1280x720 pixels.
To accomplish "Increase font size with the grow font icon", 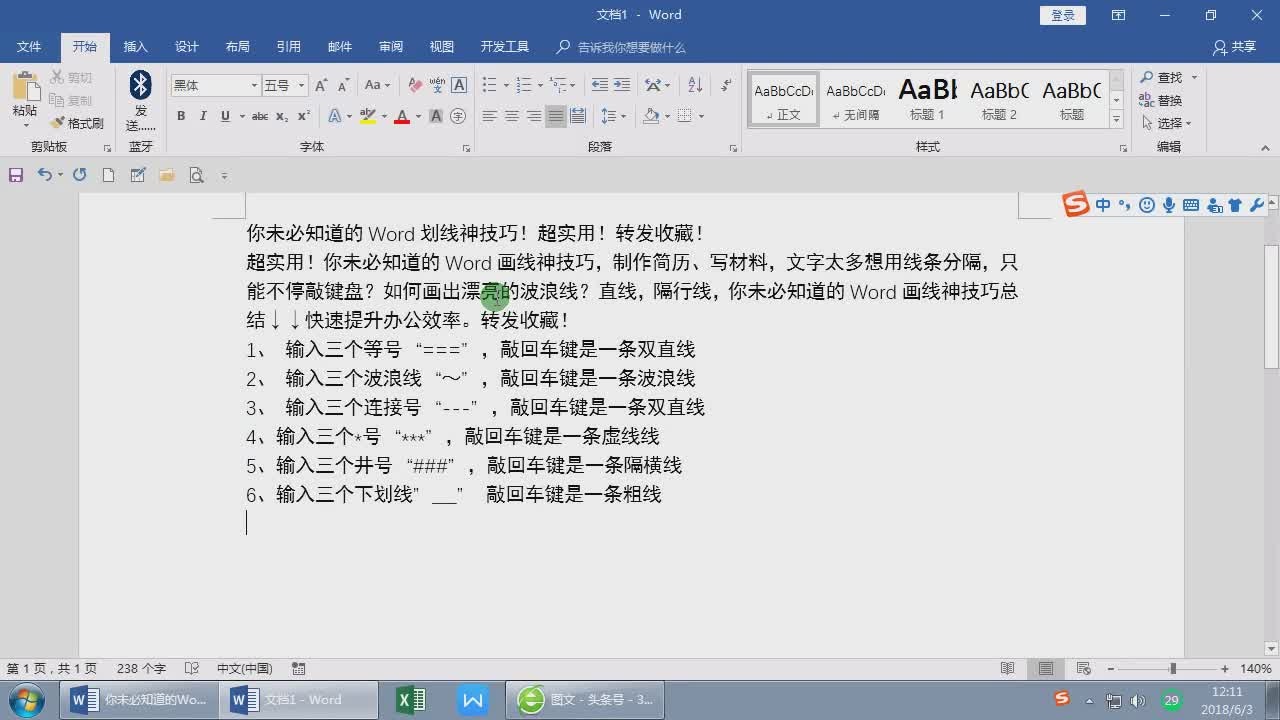I will click(321, 86).
